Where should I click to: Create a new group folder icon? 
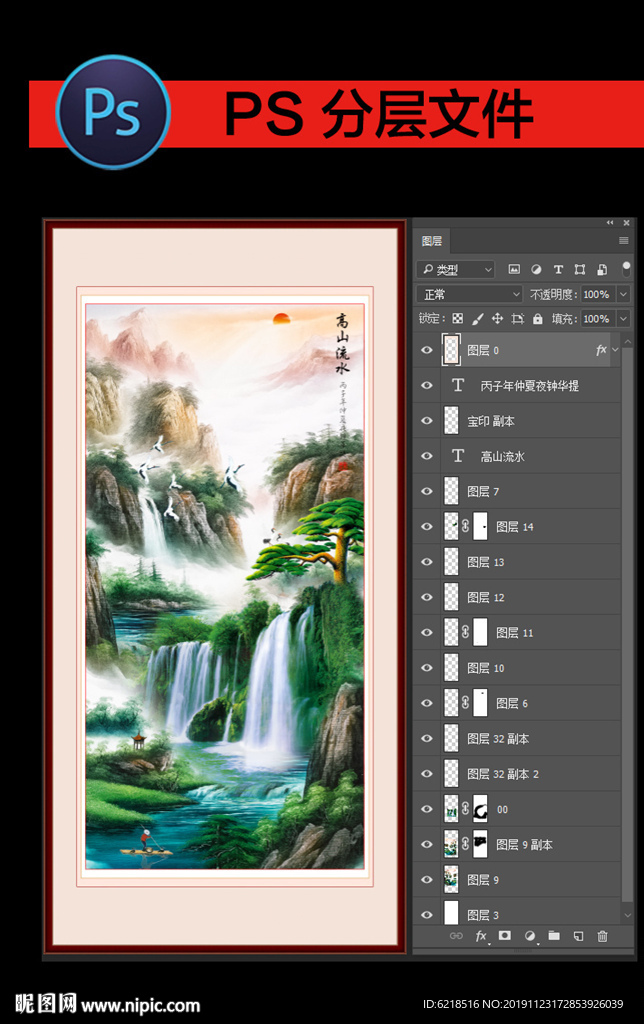coord(554,935)
